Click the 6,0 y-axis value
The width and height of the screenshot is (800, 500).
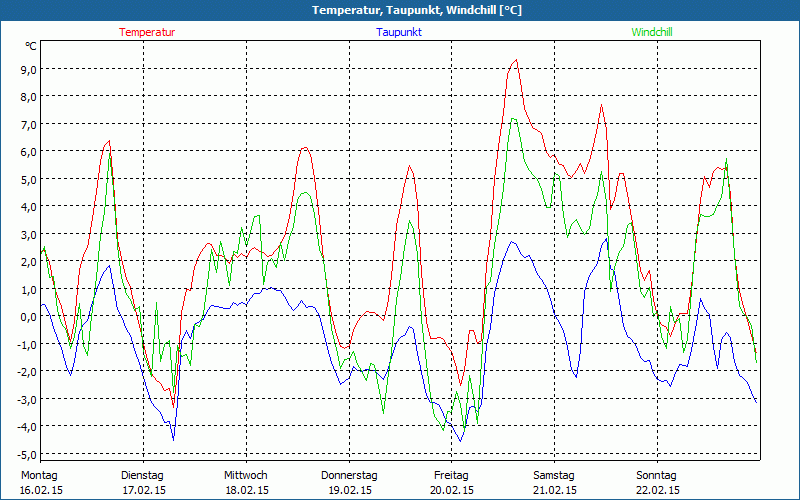(x=28, y=152)
